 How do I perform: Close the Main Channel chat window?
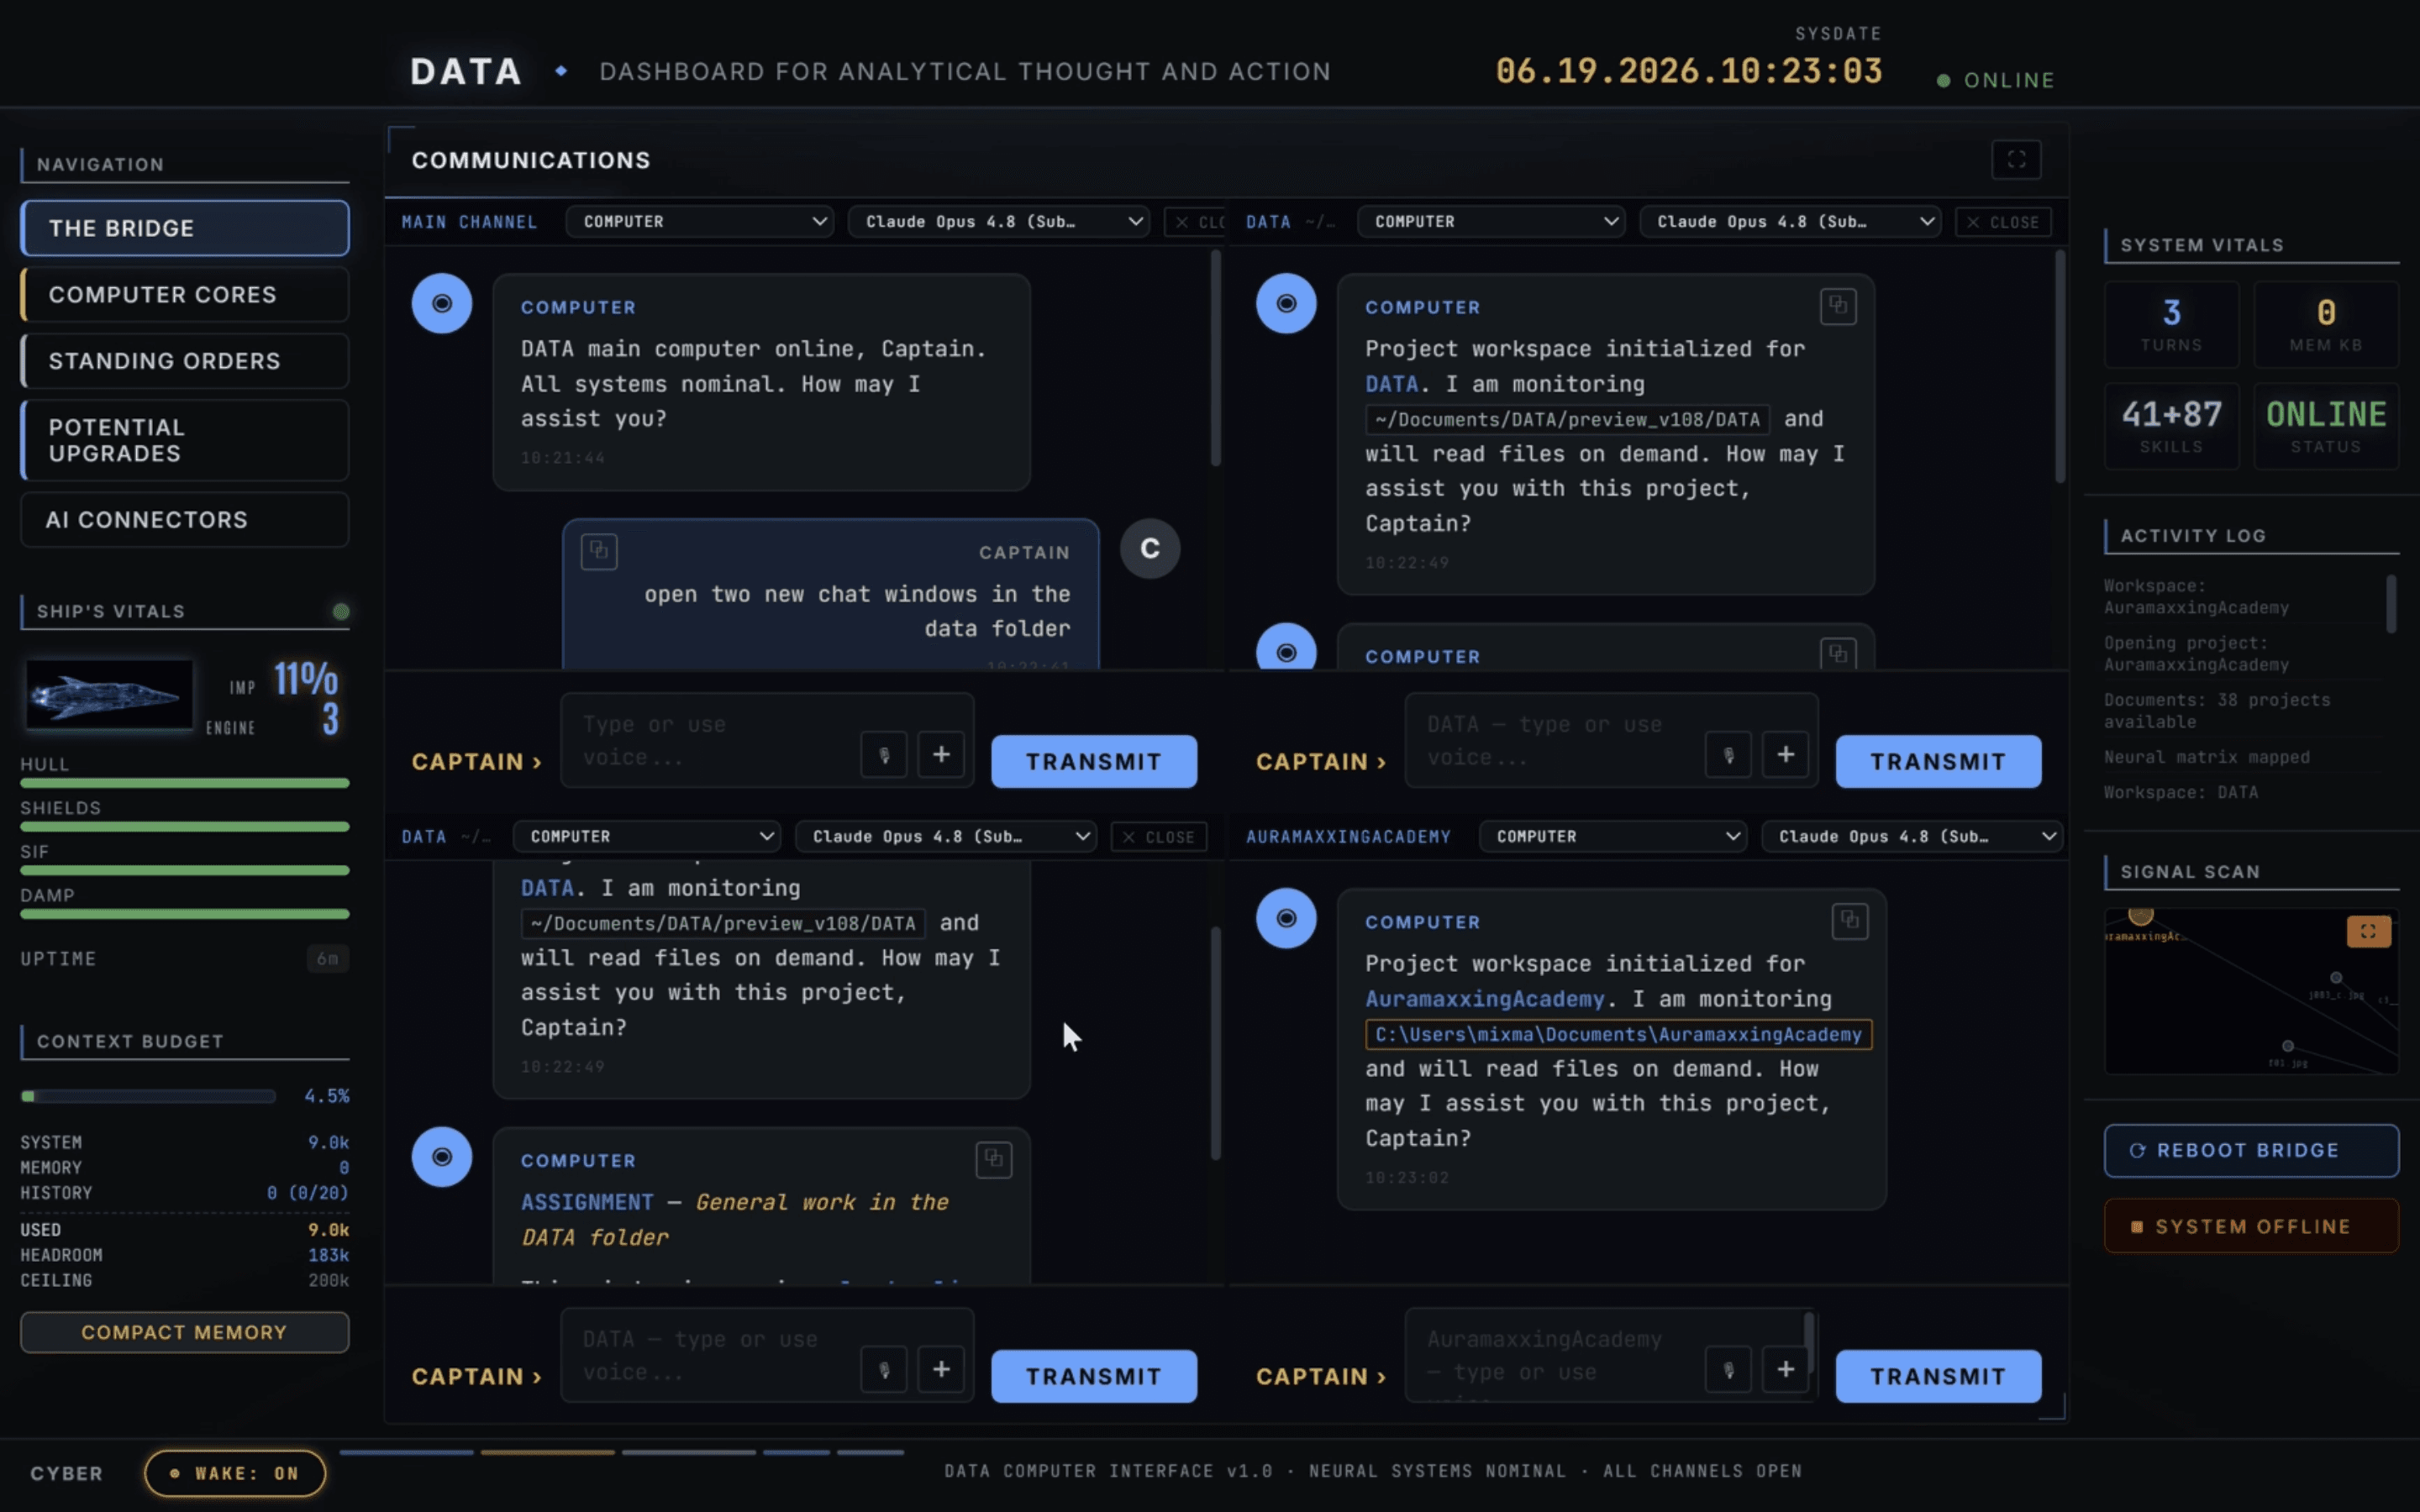1196,222
